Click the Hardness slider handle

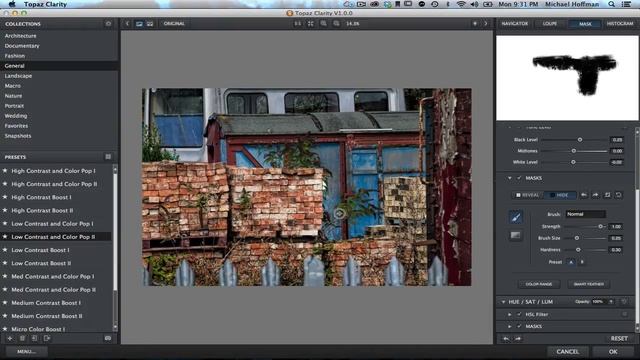pyautogui.click(x=578, y=250)
